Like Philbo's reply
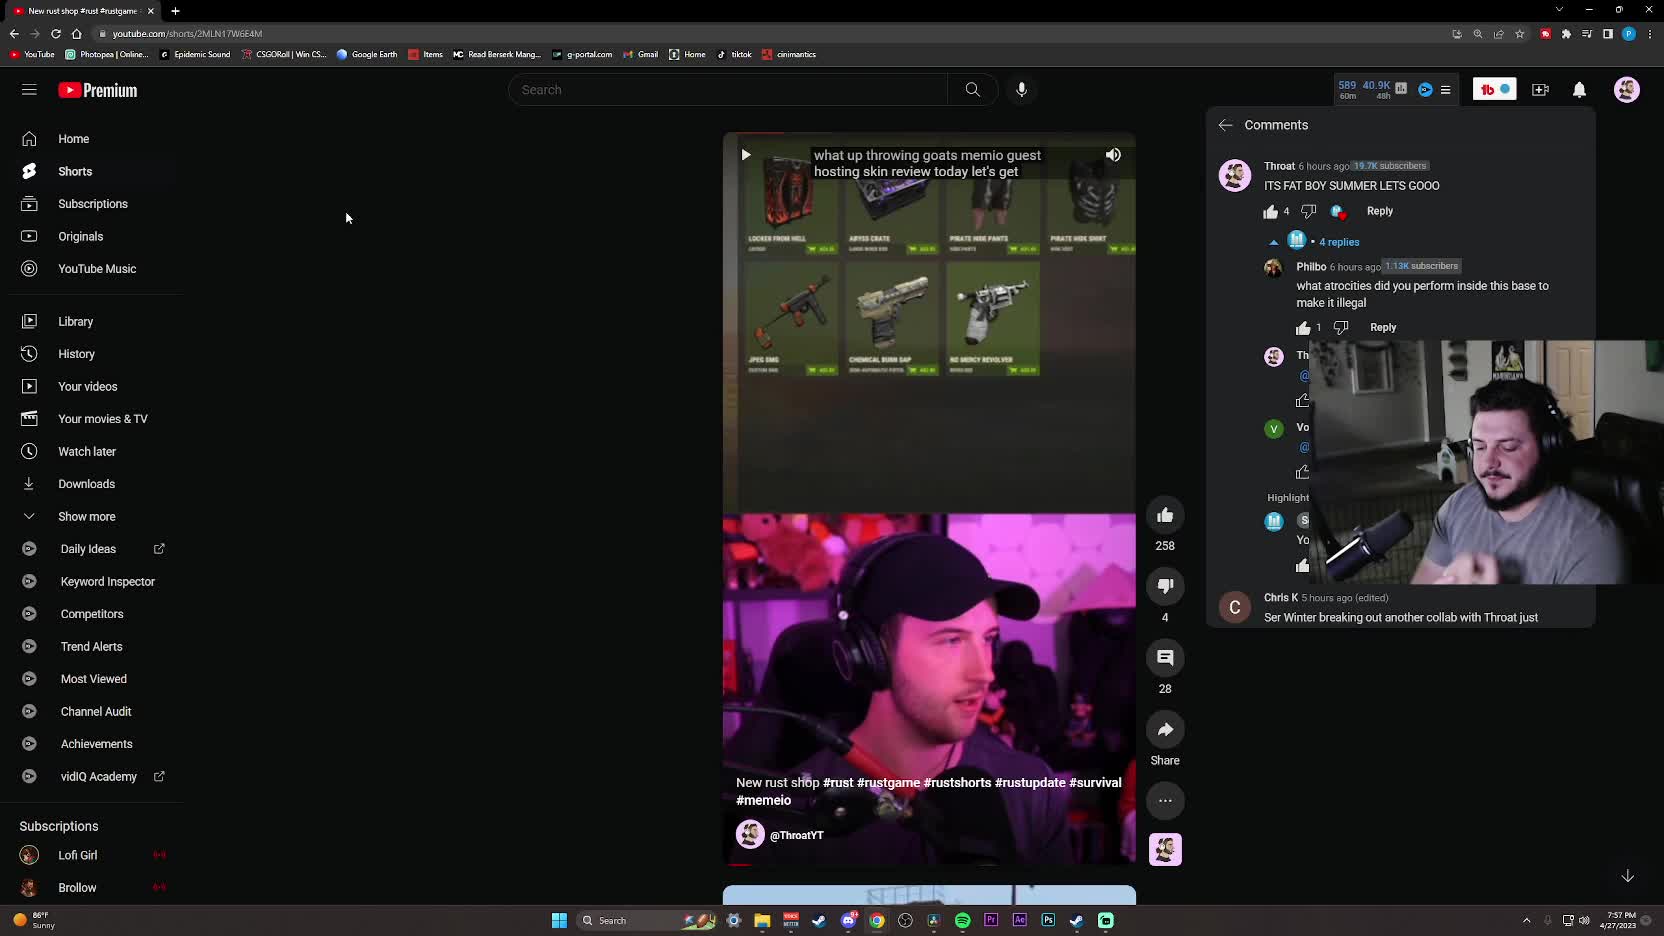 pos(1303,328)
